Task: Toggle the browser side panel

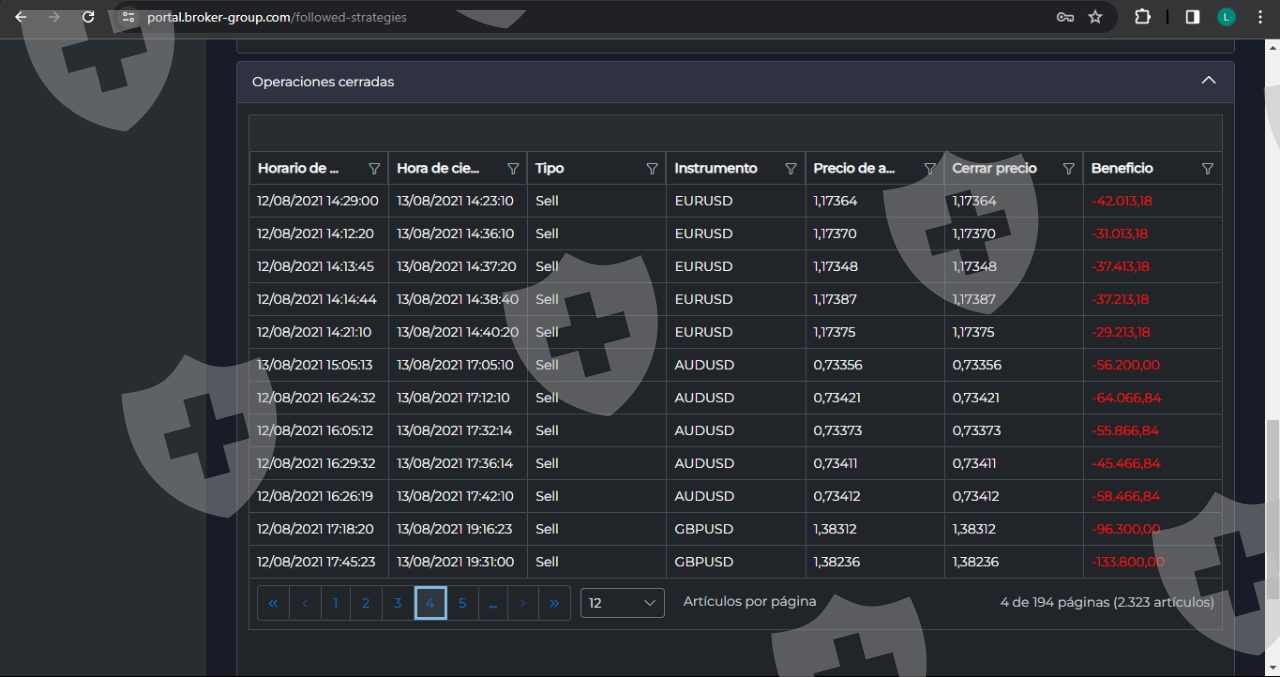Action: click(1192, 17)
